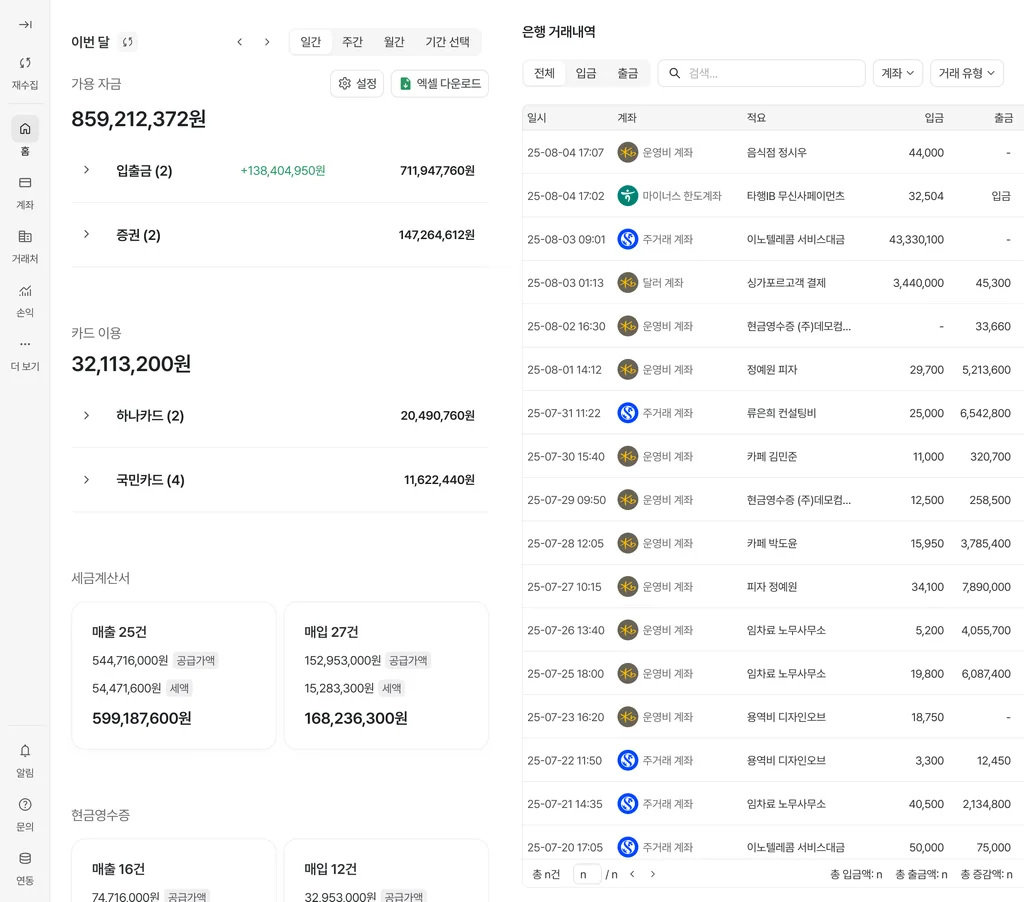1024x902 pixels.
Task: Open 알림 notifications bell icon
Action: tap(25, 751)
